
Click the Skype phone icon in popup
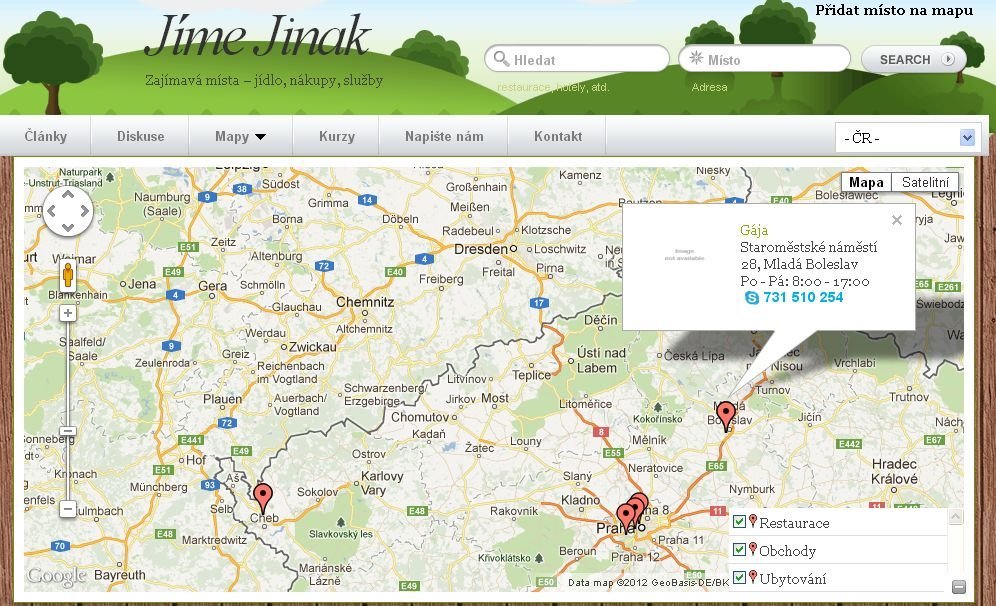[751, 298]
